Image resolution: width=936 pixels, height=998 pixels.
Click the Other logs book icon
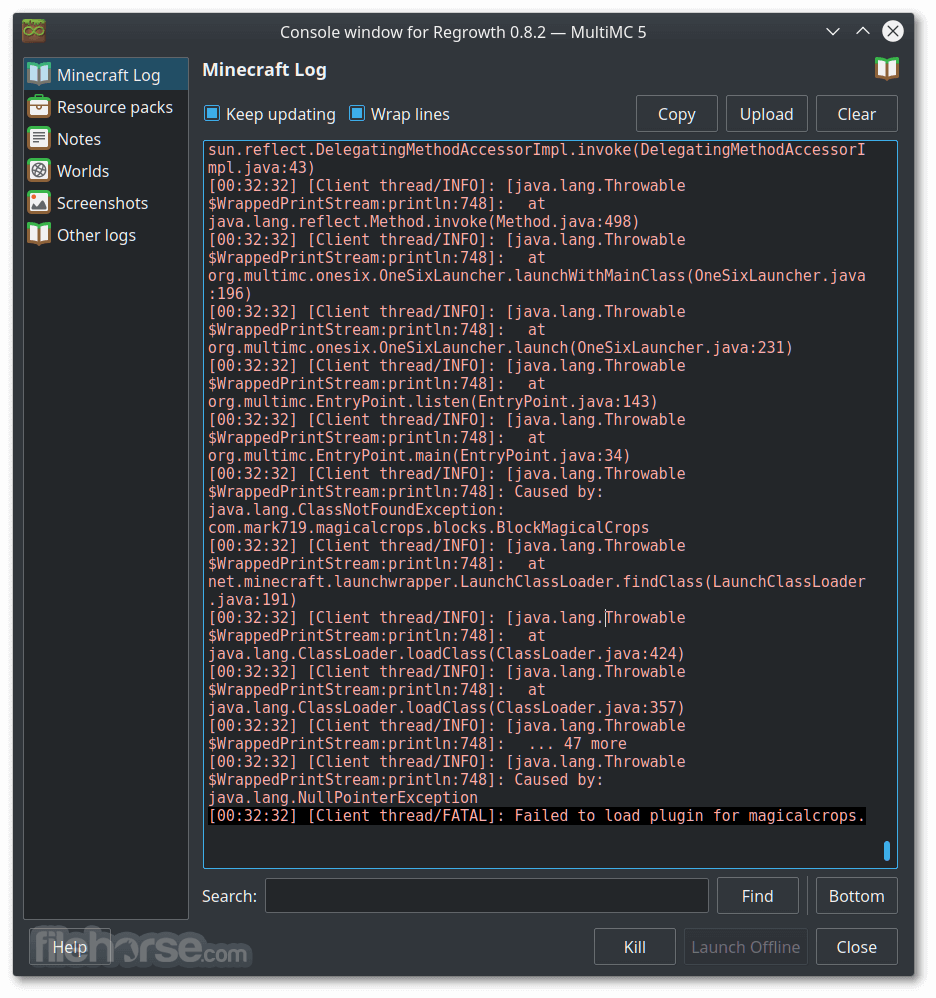tap(39, 234)
